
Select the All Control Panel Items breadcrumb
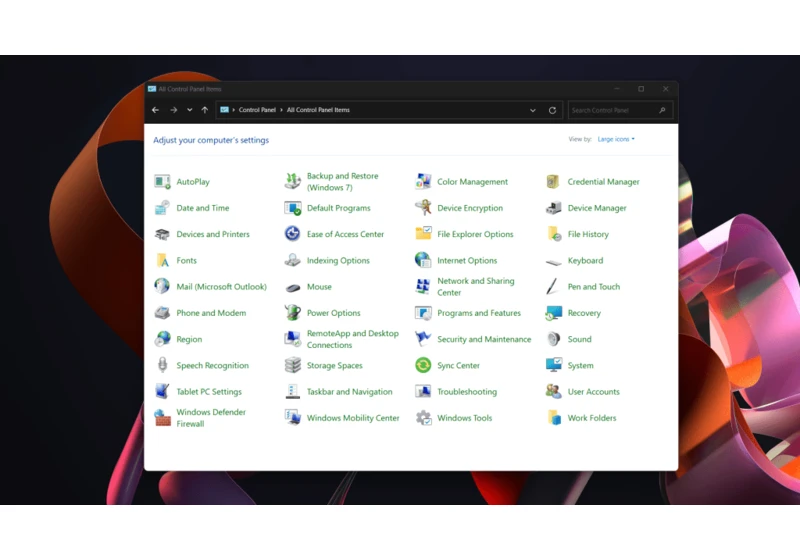pos(318,110)
